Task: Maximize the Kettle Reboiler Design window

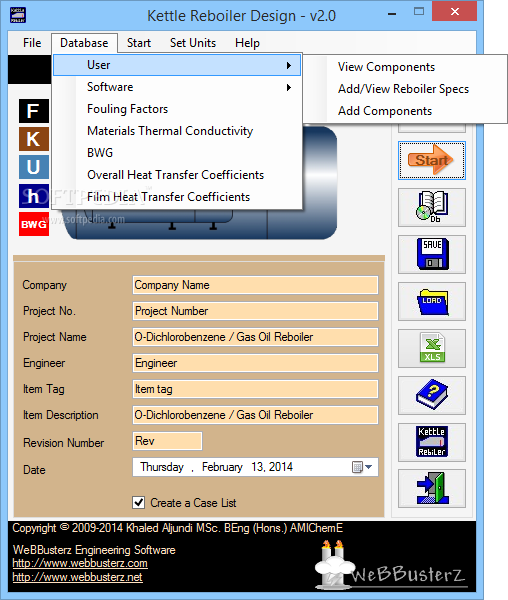Action: (x=419, y=11)
